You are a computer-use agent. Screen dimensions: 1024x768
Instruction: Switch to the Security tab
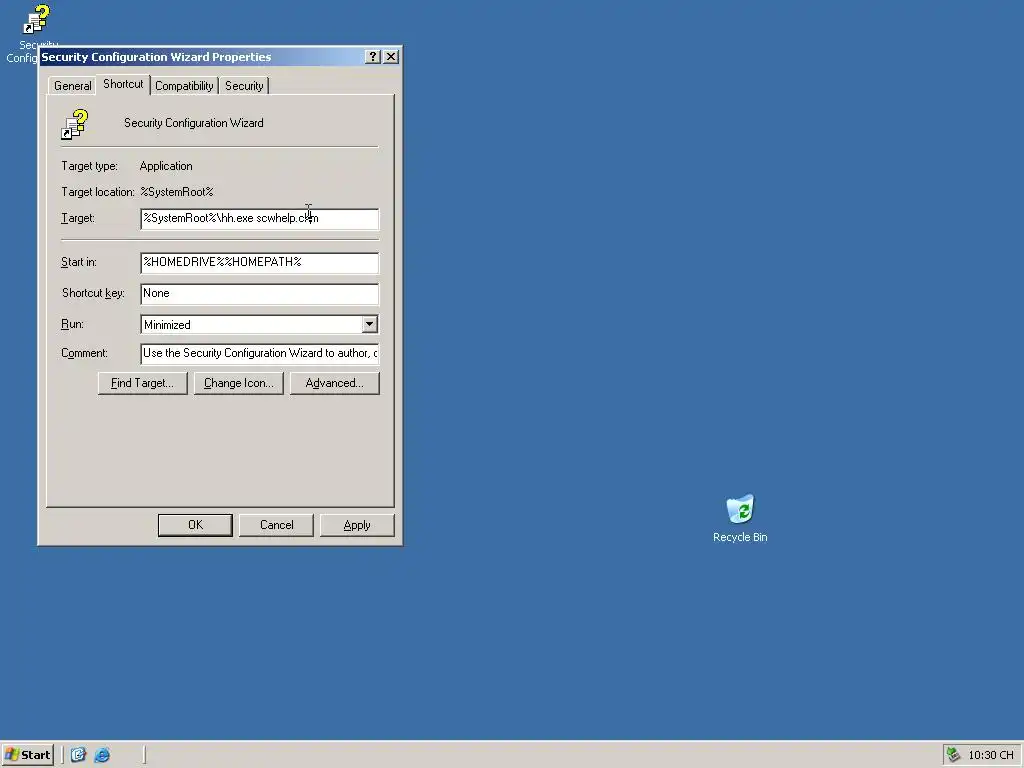pos(244,86)
